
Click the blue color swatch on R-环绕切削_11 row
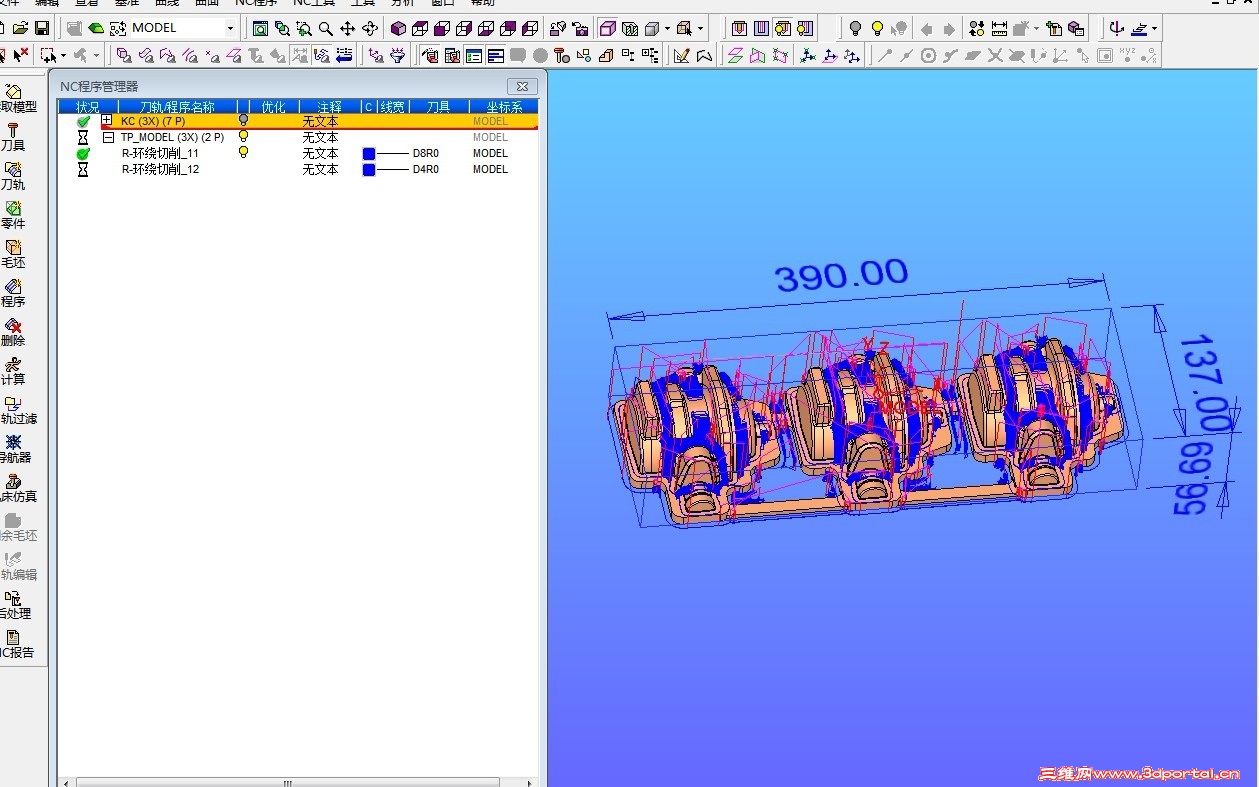(368, 154)
